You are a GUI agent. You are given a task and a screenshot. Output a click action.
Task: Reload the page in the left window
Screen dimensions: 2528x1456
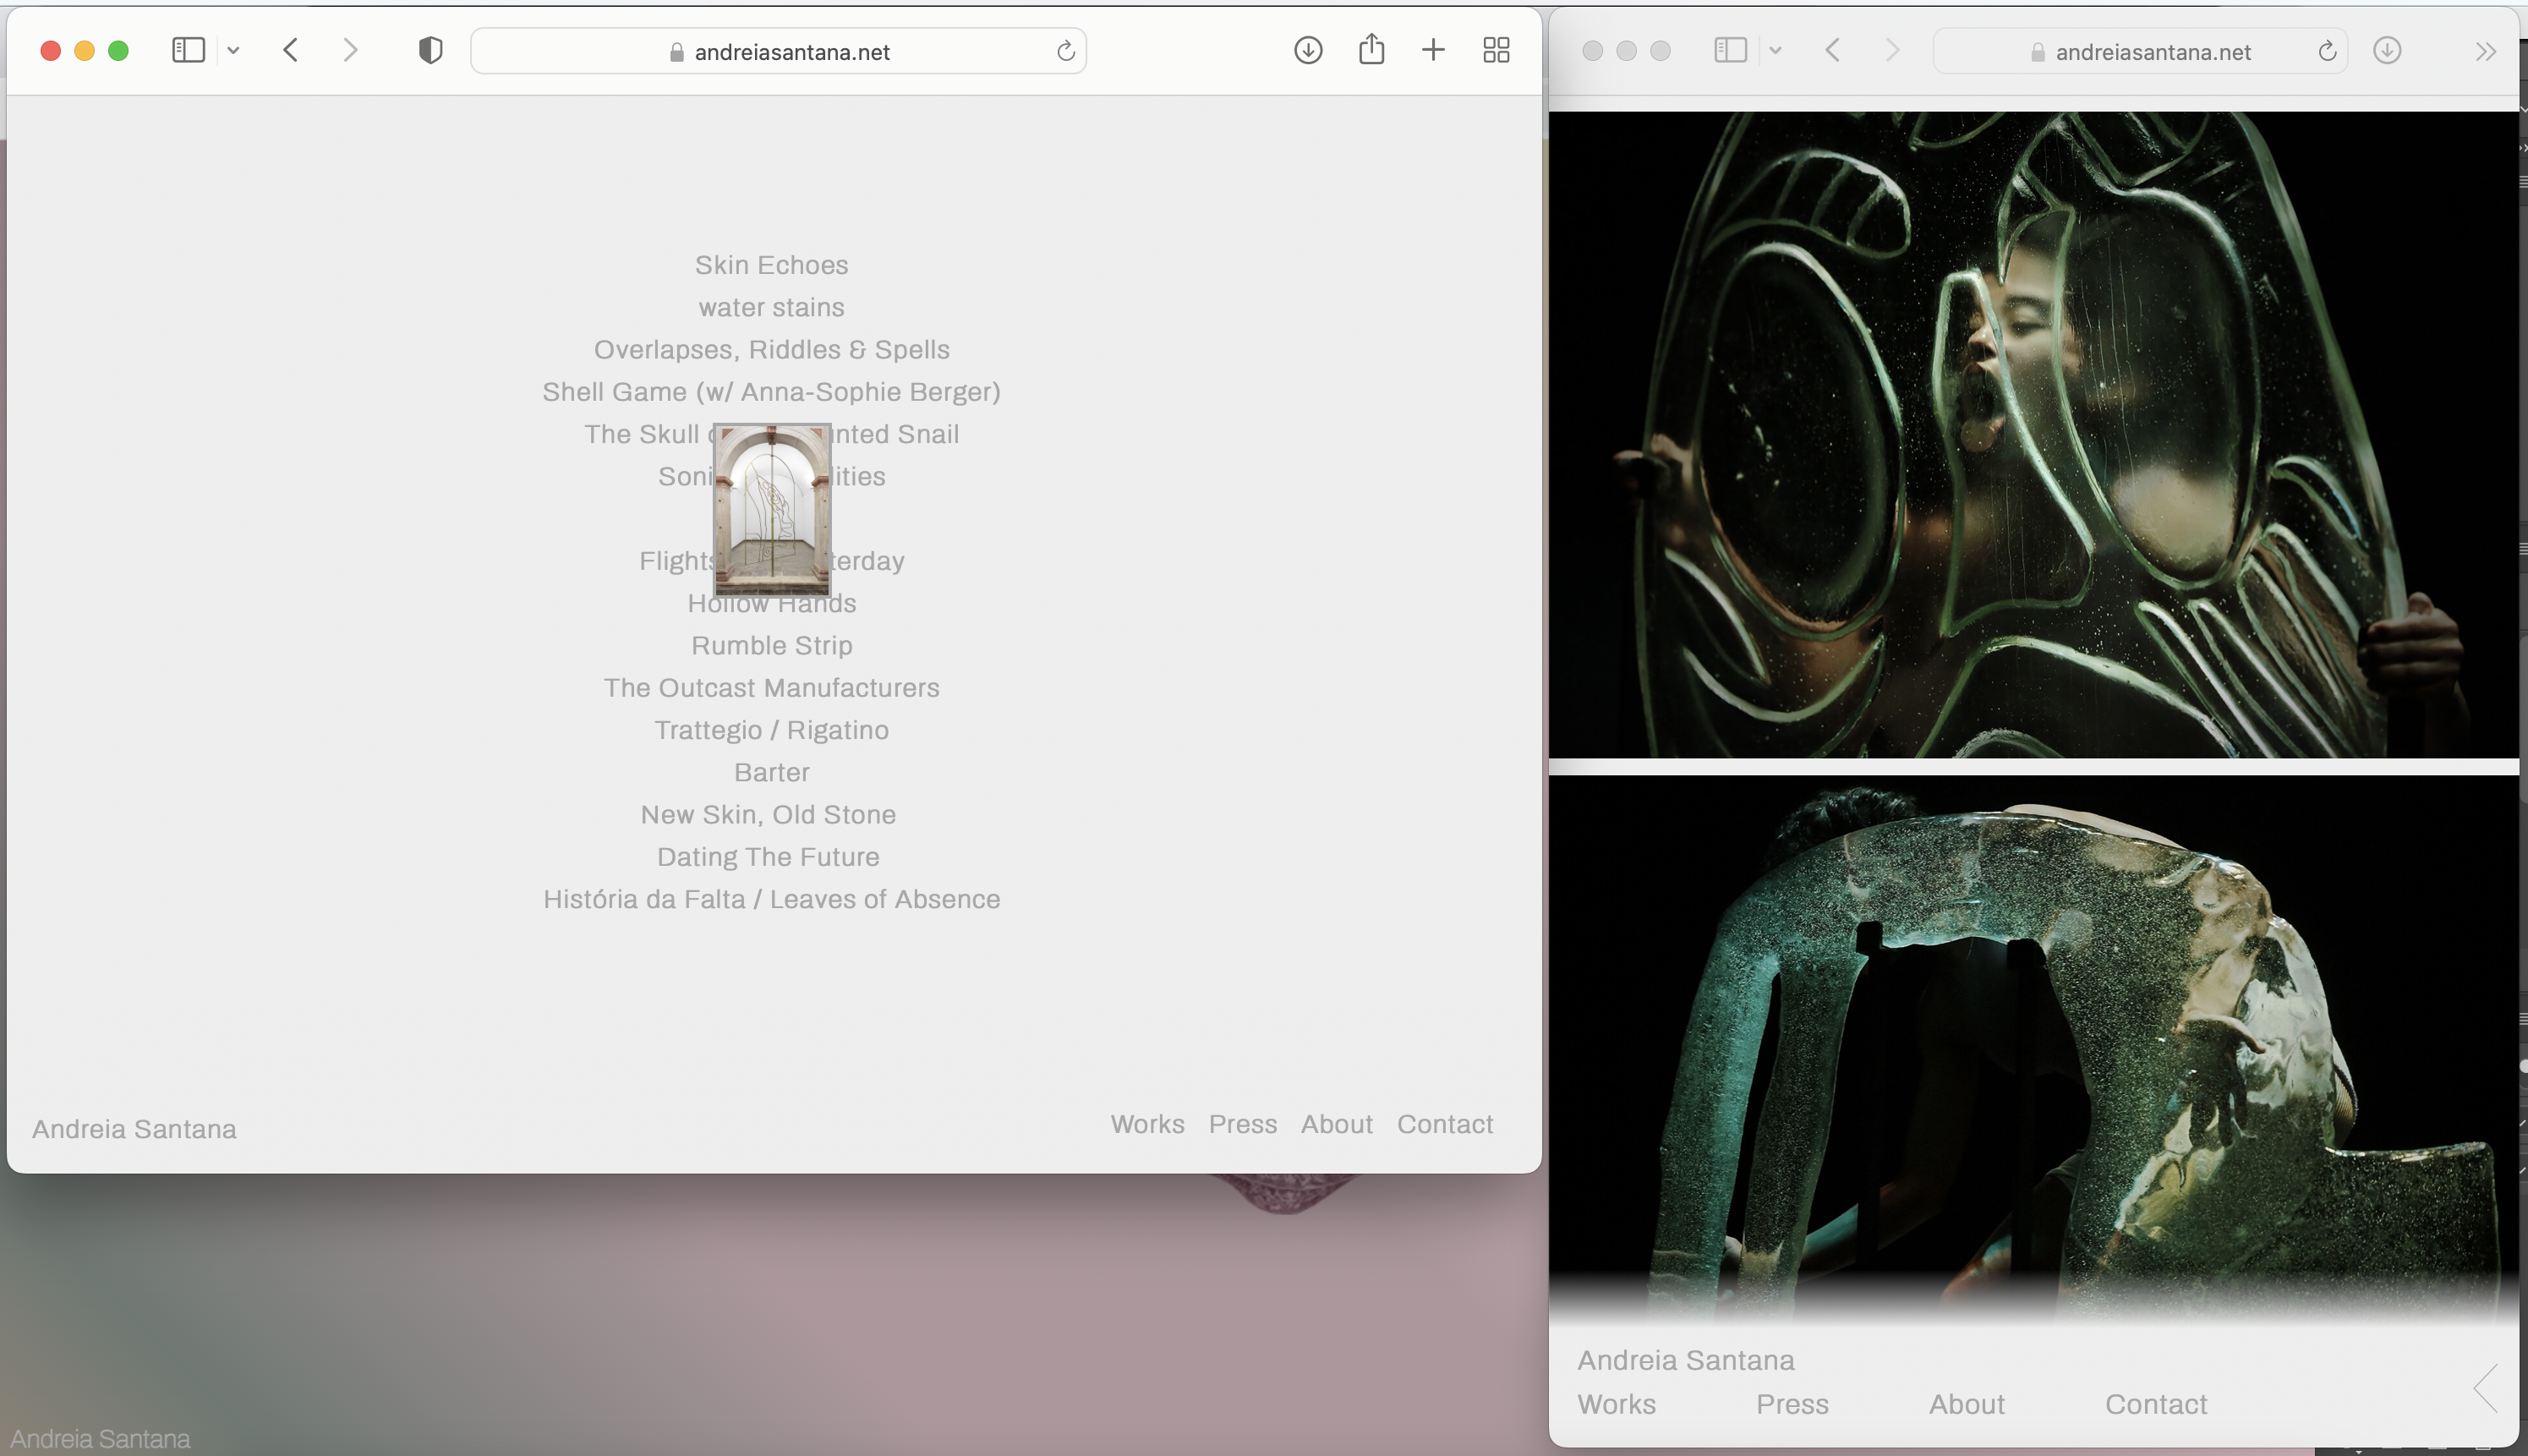1065,51
